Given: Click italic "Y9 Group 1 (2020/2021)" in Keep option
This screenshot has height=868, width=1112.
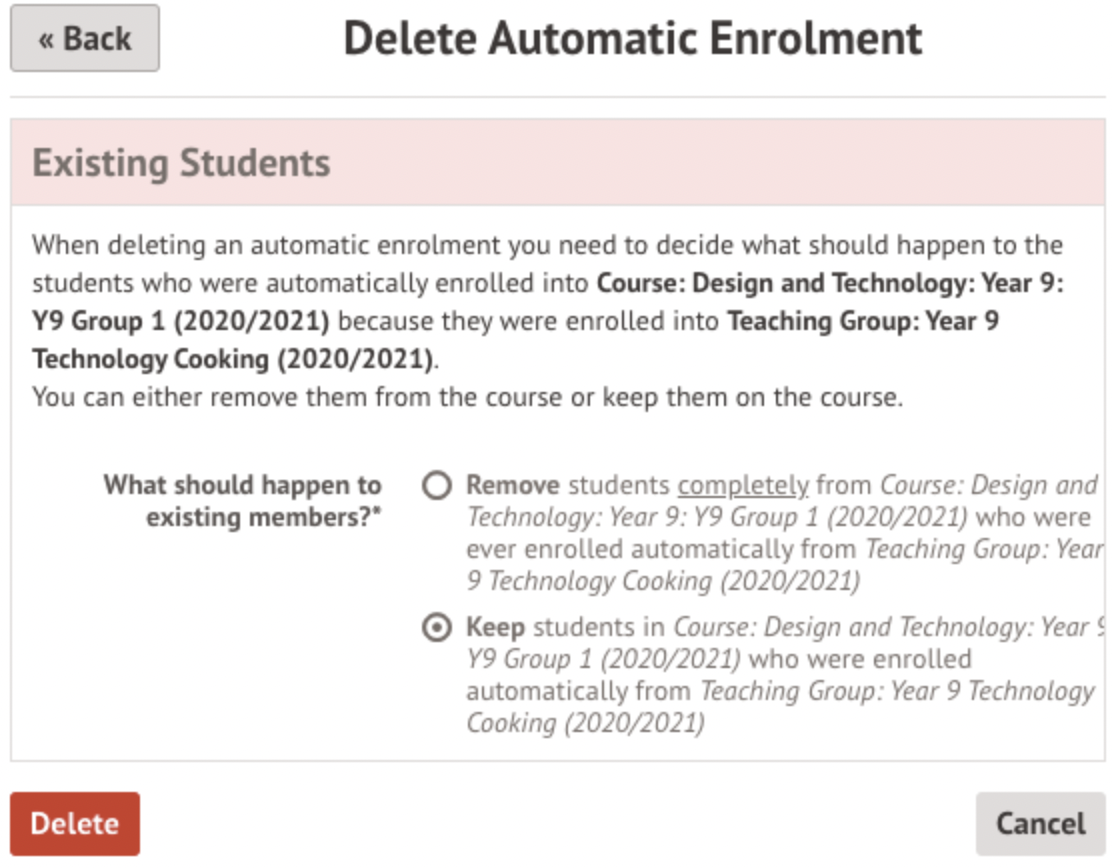Looking at the screenshot, I should click(x=603, y=660).
